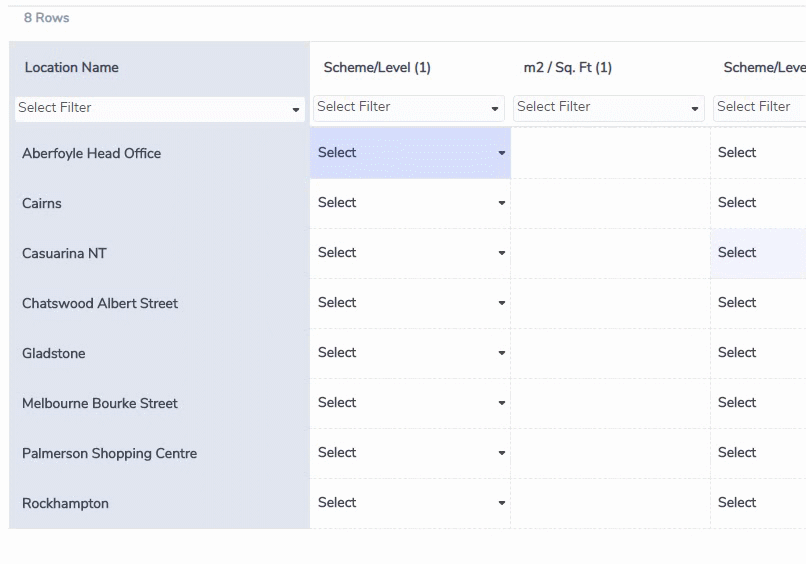Click the m2 / Sq. Ft cell for Rockhampton
This screenshot has width=806, height=564.
point(611,502)
